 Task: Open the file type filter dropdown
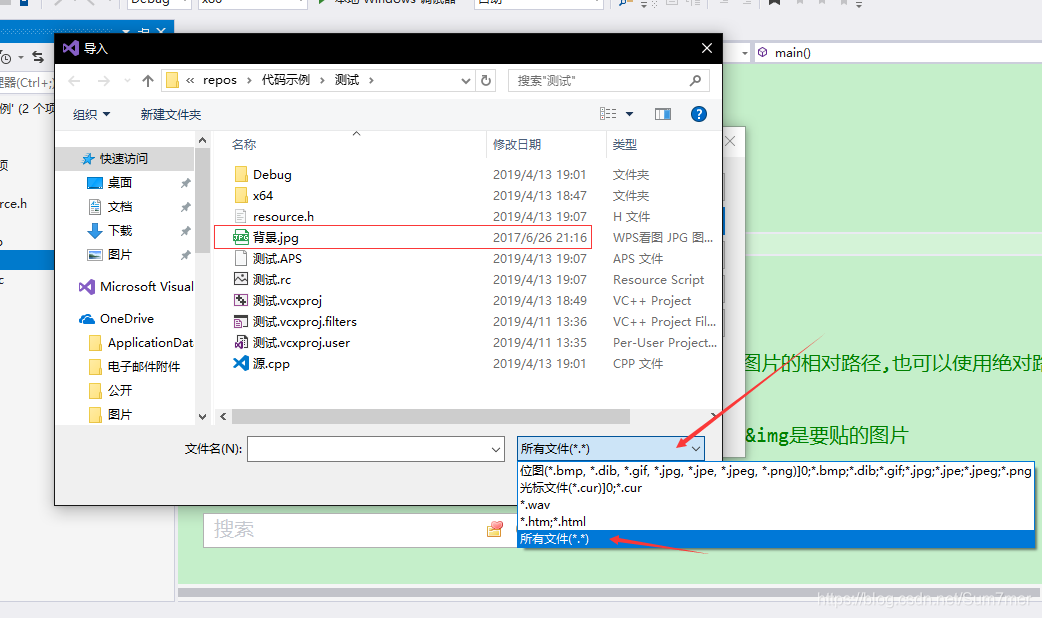click(610, 449)
